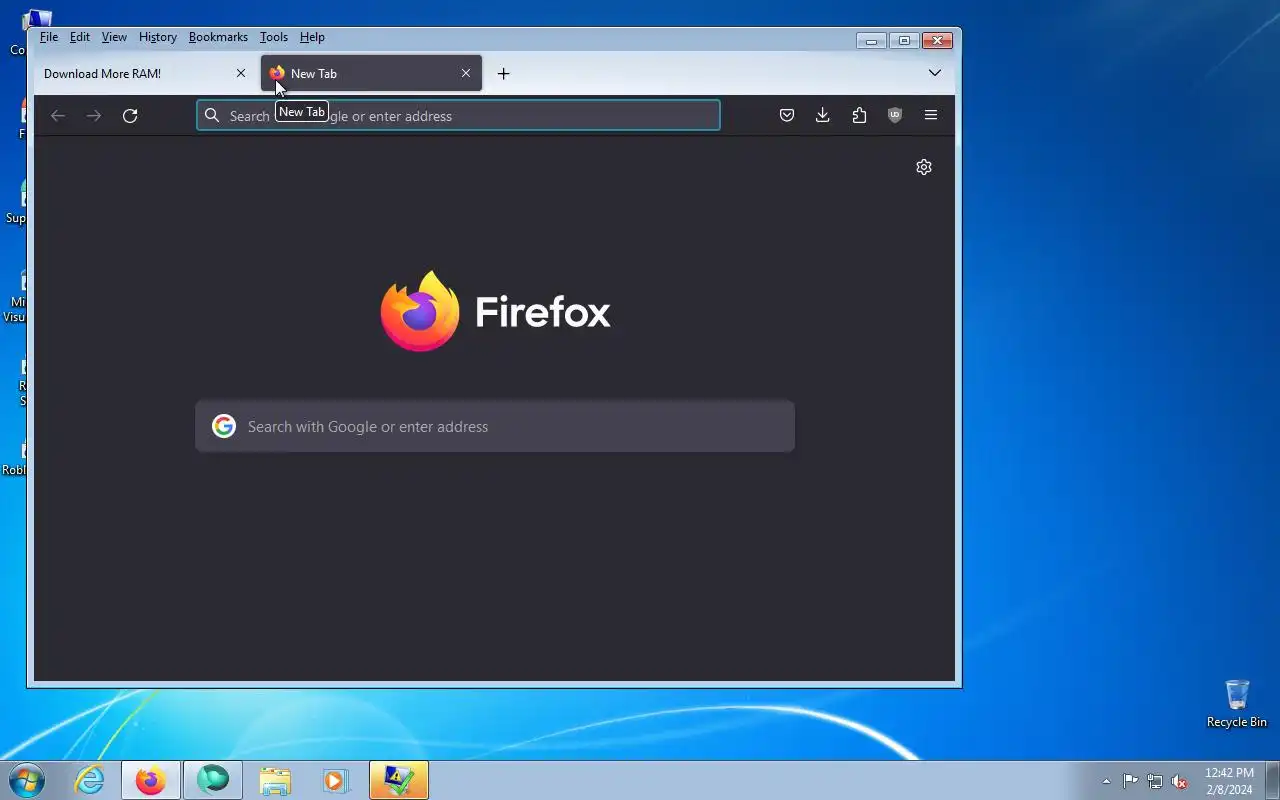Open the Help menu
This screenshot has height=800, width=1280.
[x=312, y=37]
